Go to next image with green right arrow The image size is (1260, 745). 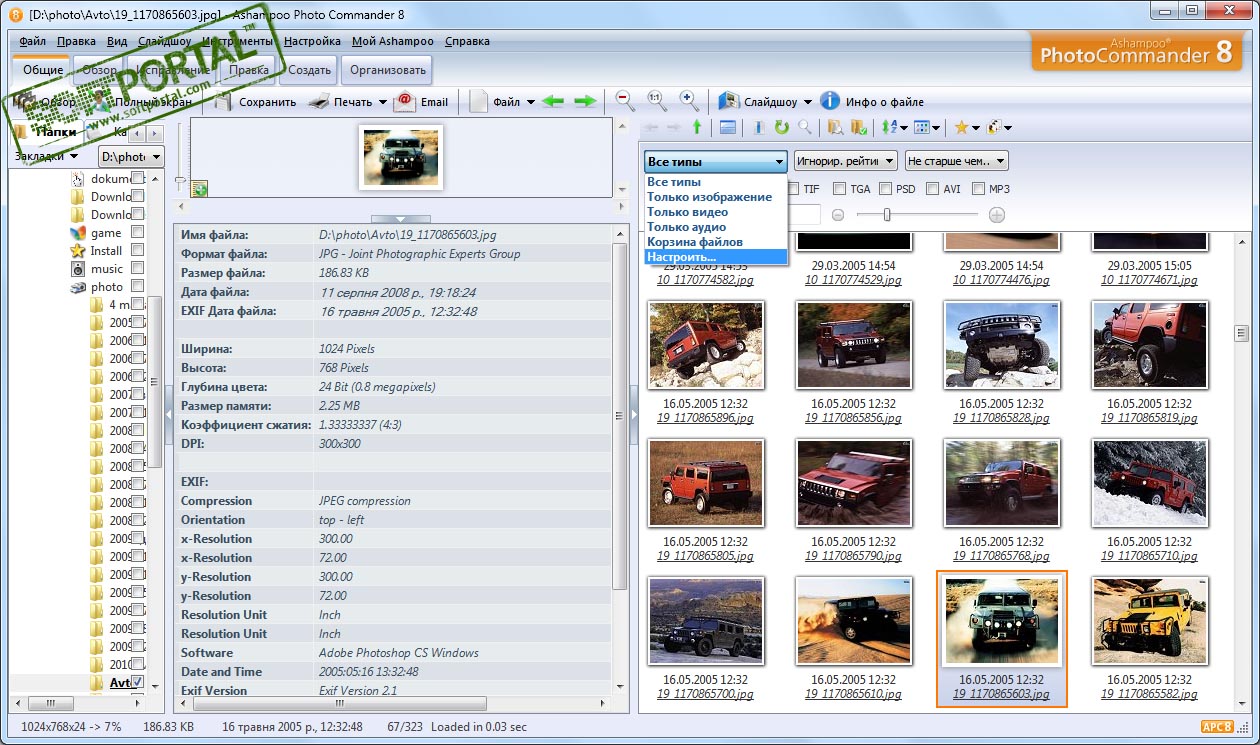[585, 101]
